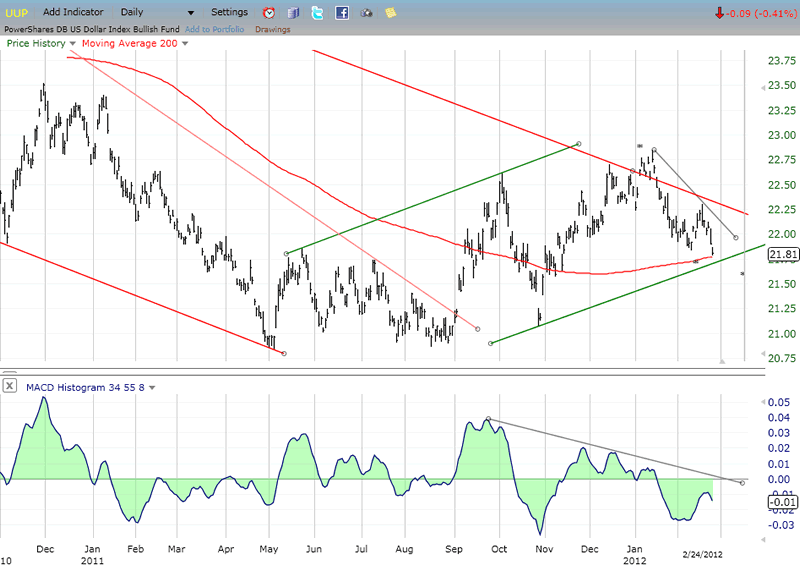Click the Drawings link
This screenshot has width=800, height=565.
(272, 29)
